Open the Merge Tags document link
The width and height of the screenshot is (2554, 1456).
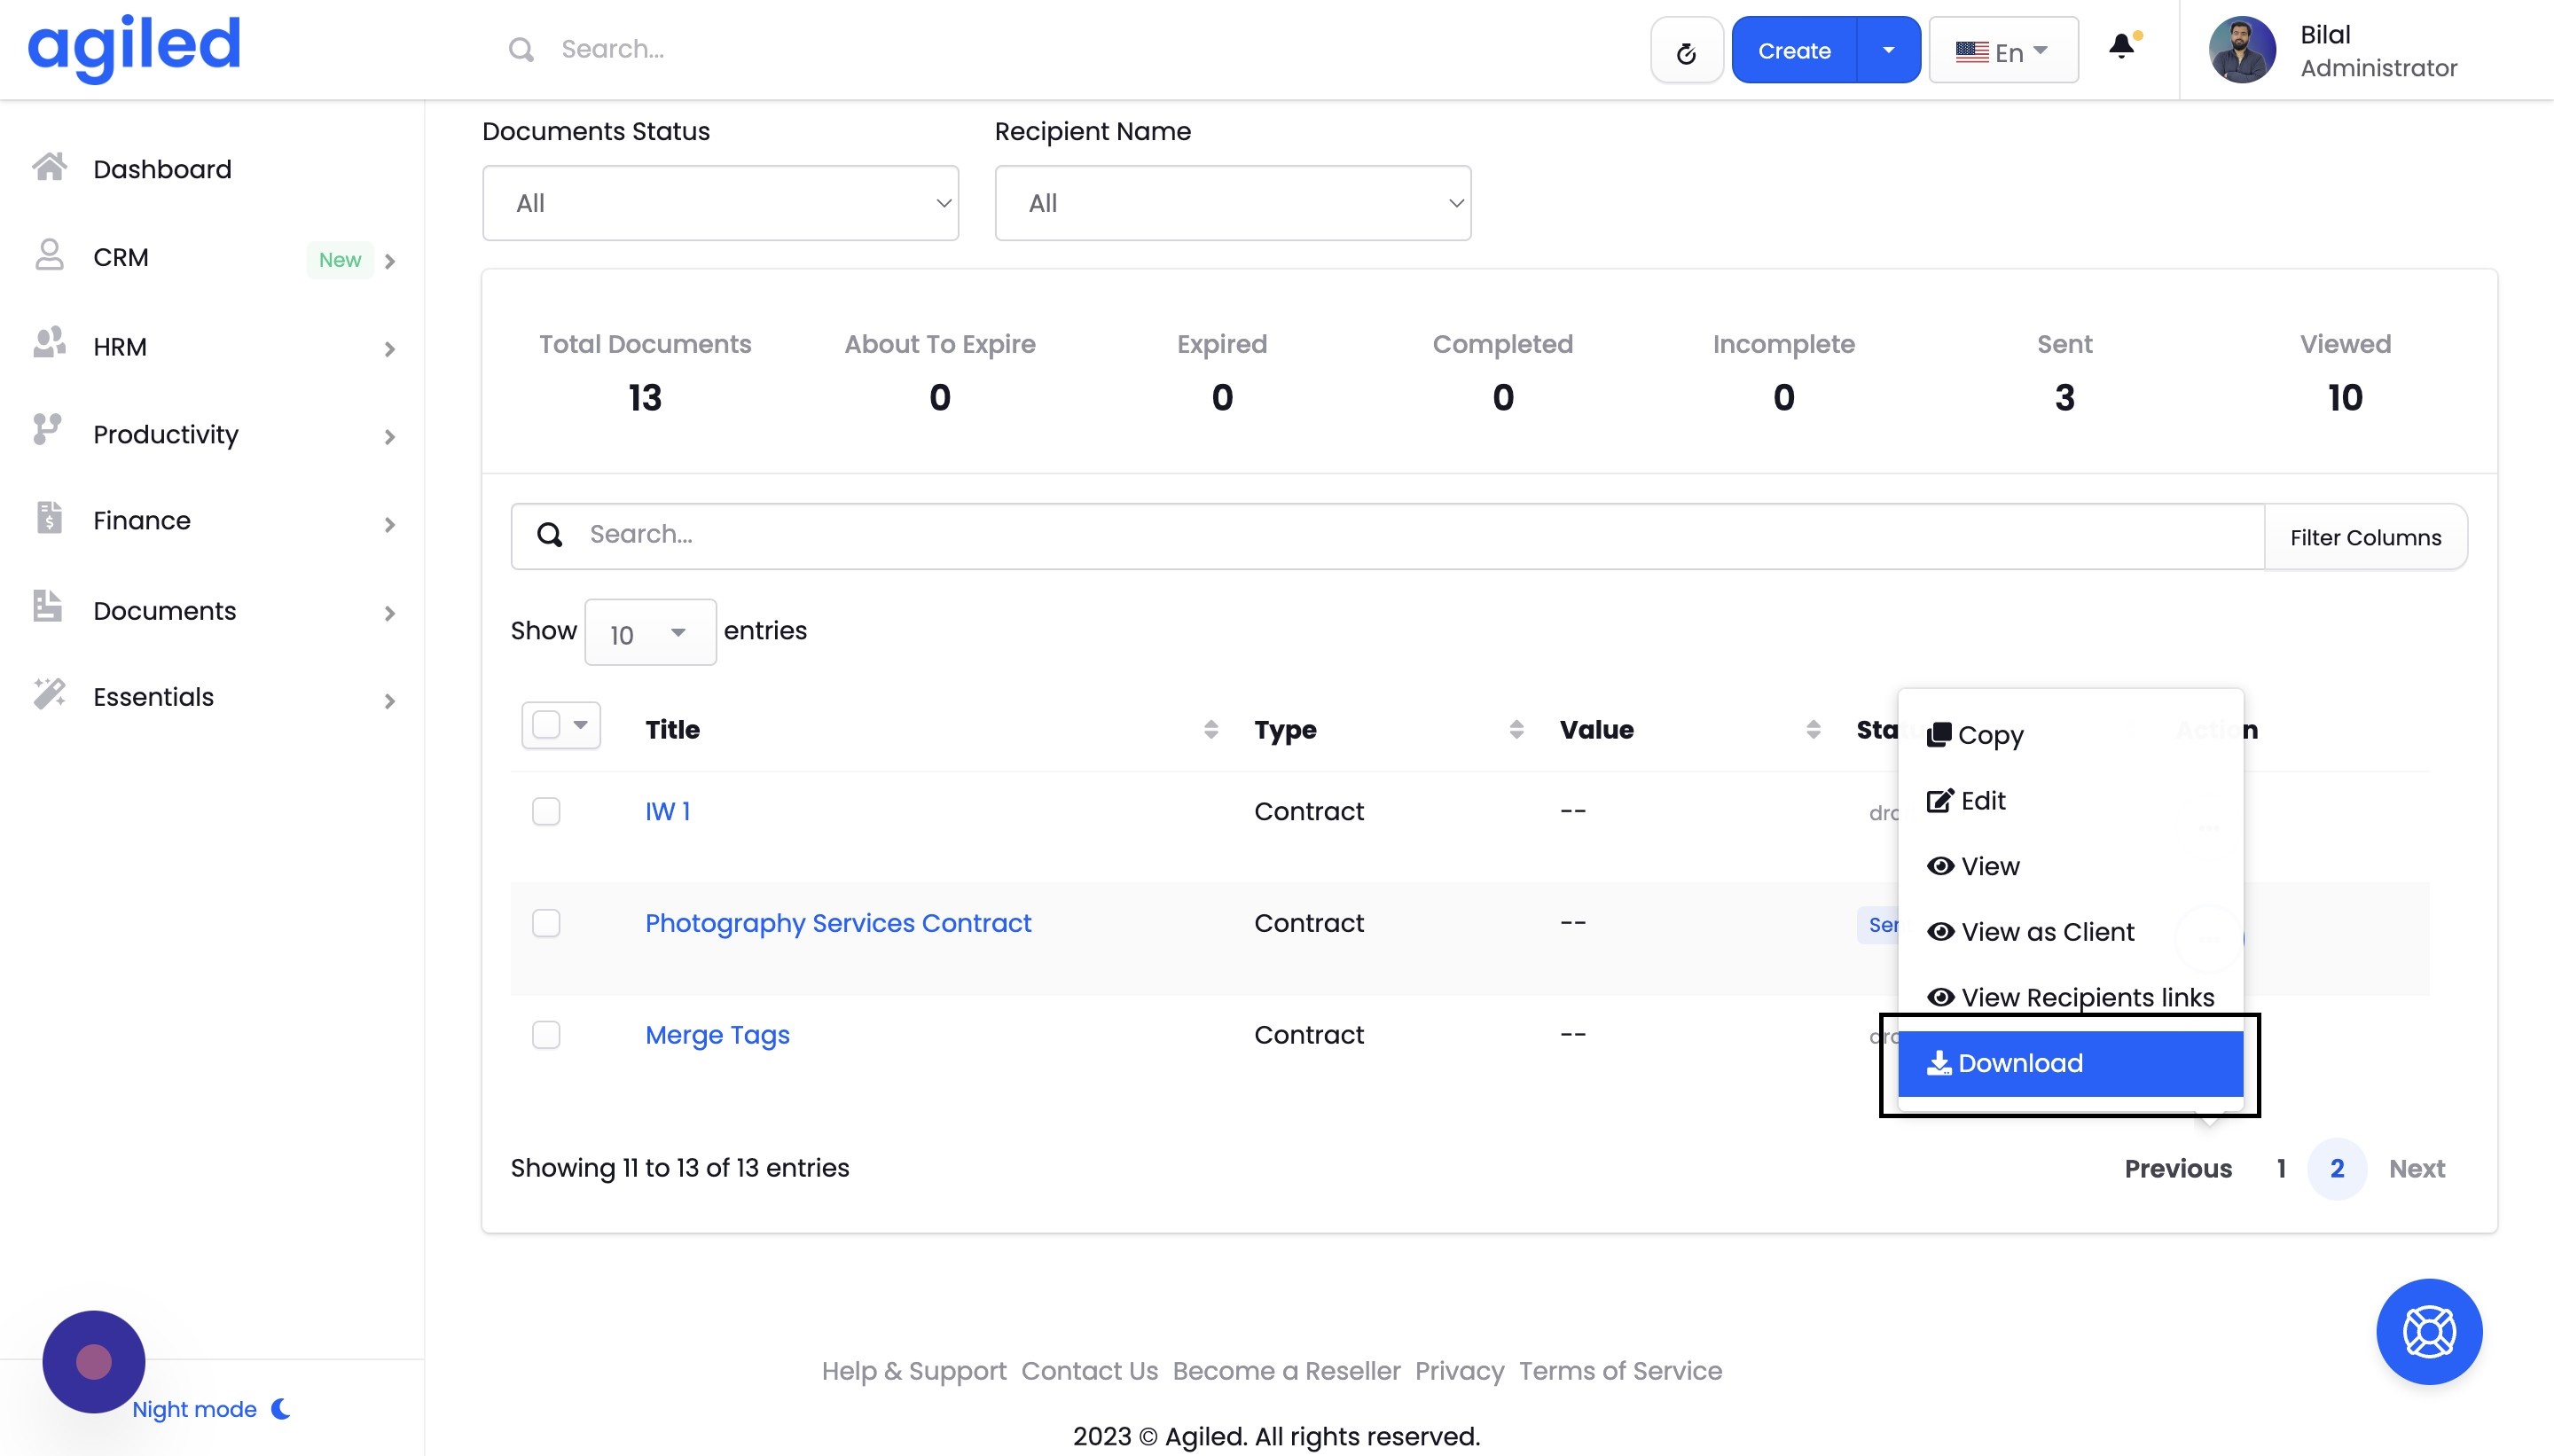tap(717, 1035)
